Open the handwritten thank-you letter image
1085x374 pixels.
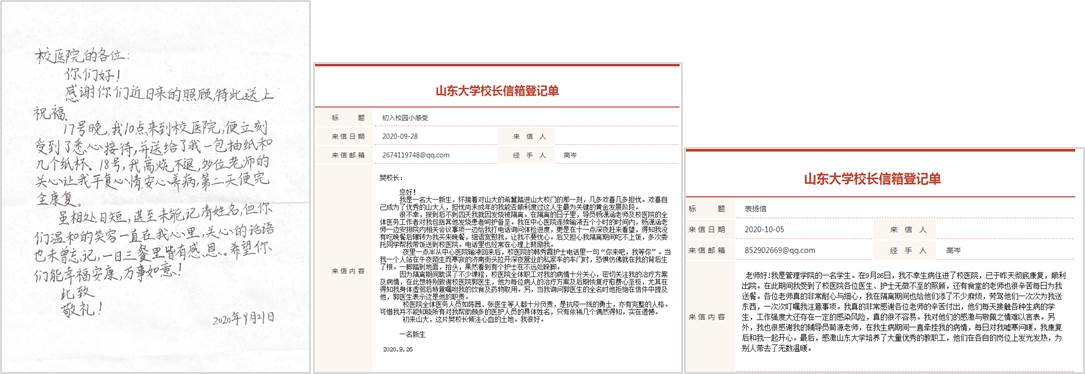coord(155,187)
